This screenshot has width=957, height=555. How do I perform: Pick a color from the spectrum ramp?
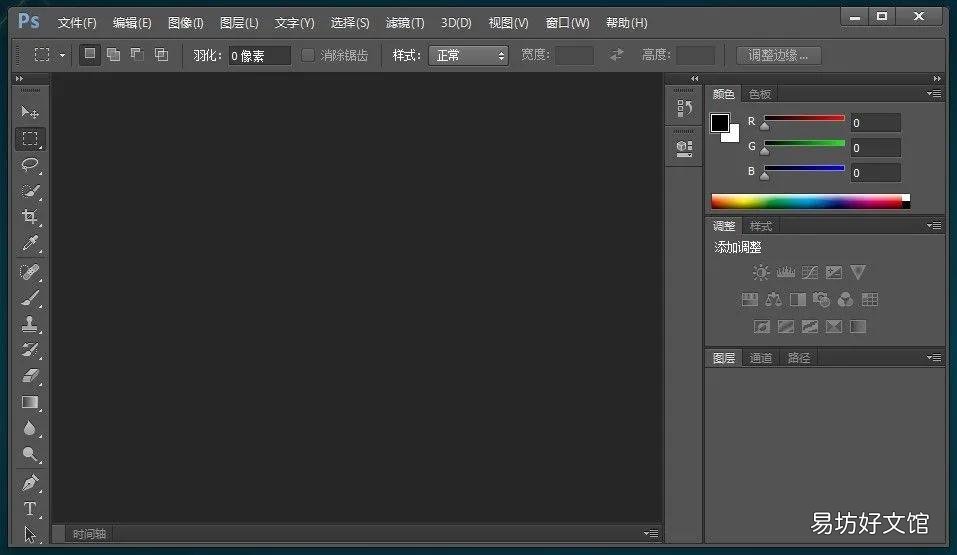(x=811, y=201)
